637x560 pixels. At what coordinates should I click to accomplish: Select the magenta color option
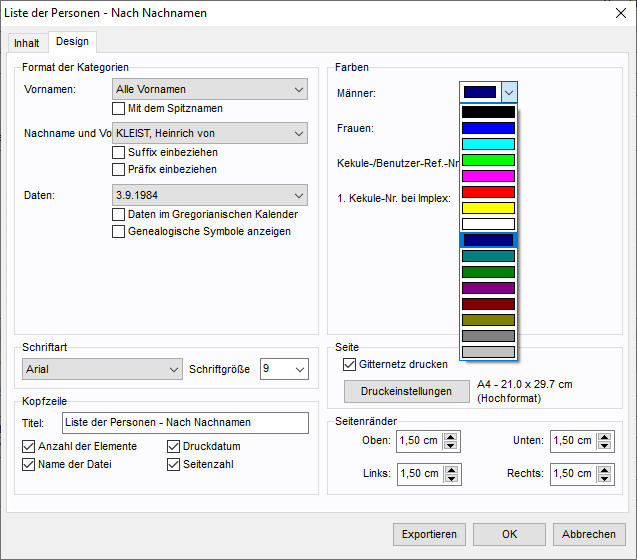point(488,176)
